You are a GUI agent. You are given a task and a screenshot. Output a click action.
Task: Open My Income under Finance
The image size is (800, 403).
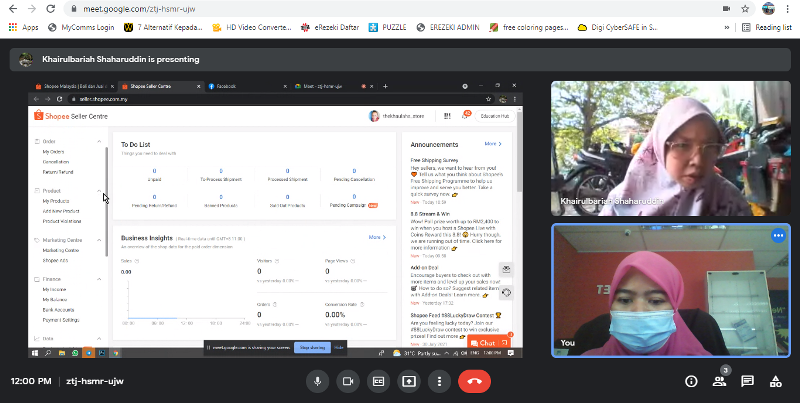click(54, 289)
